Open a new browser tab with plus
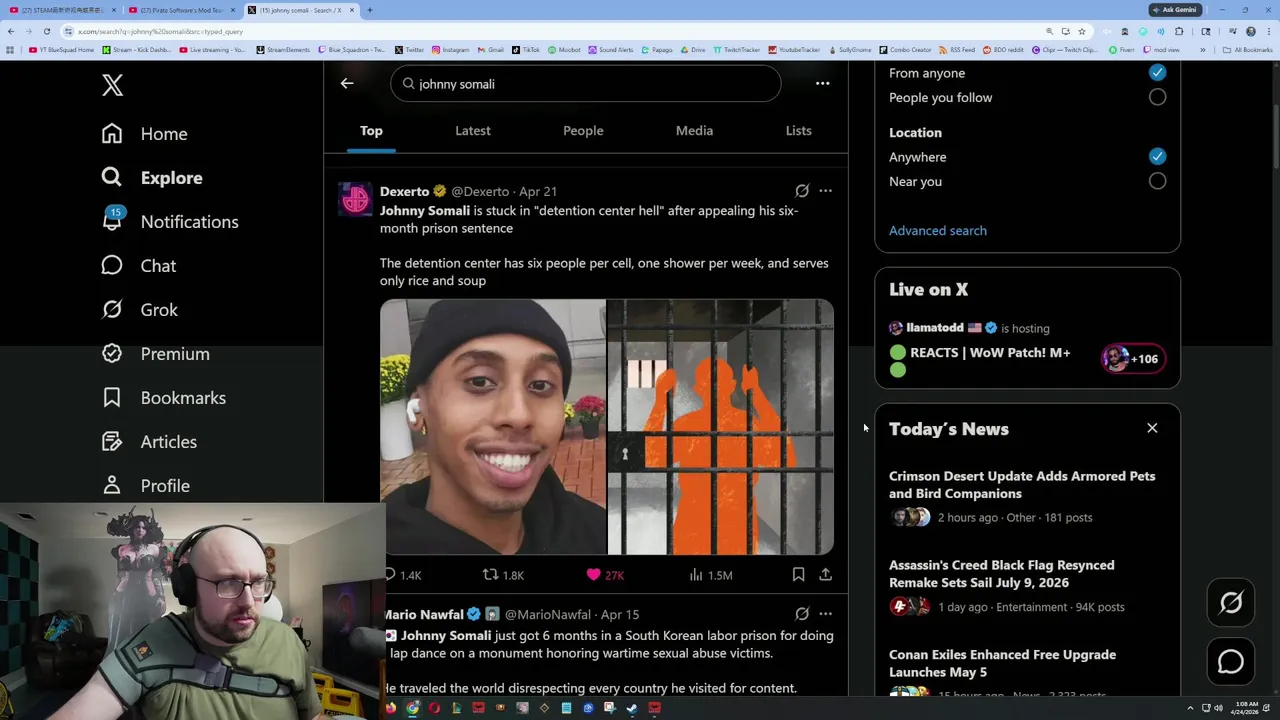The image size is (1280, 720). click(x=369, y=10)
